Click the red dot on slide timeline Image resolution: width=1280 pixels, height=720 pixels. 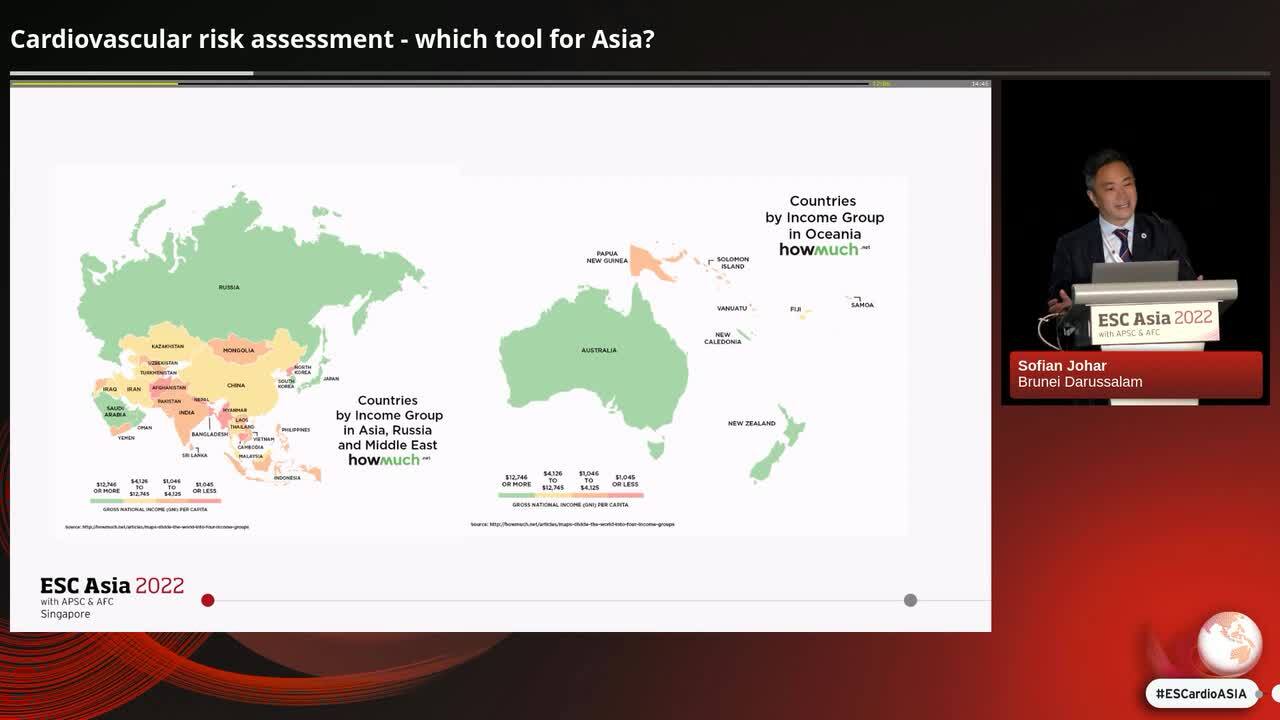click(x=207, y=600)
